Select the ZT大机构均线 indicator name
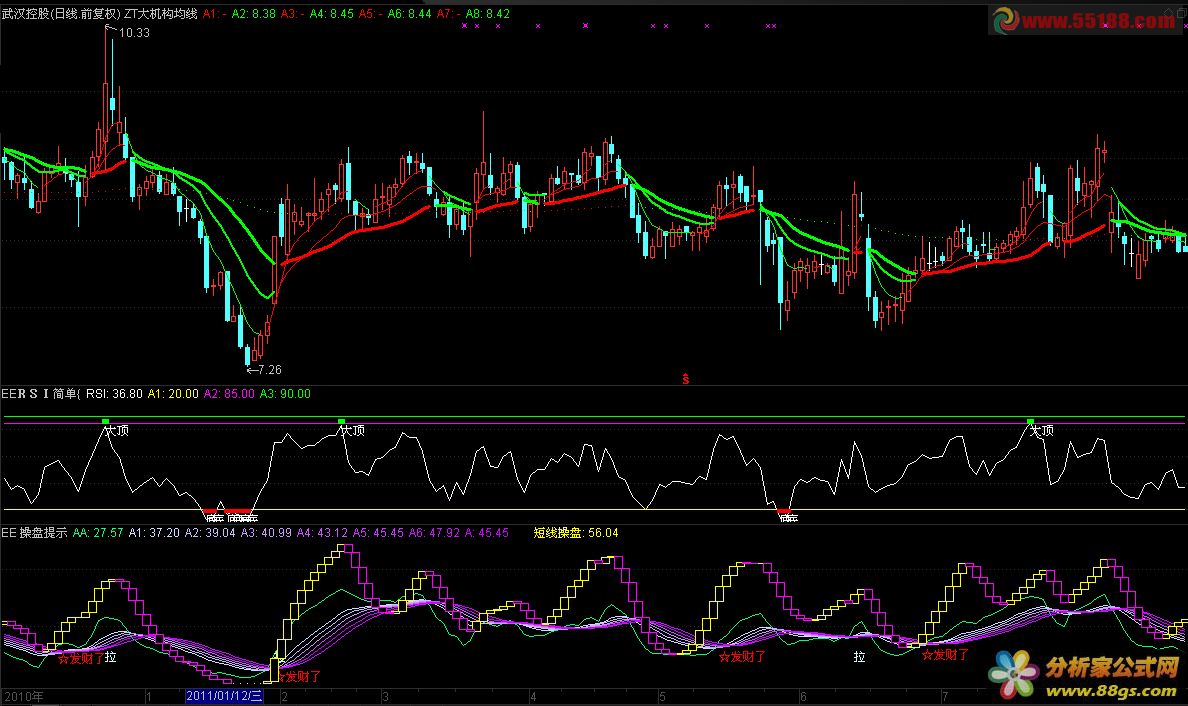 point(161,14)
